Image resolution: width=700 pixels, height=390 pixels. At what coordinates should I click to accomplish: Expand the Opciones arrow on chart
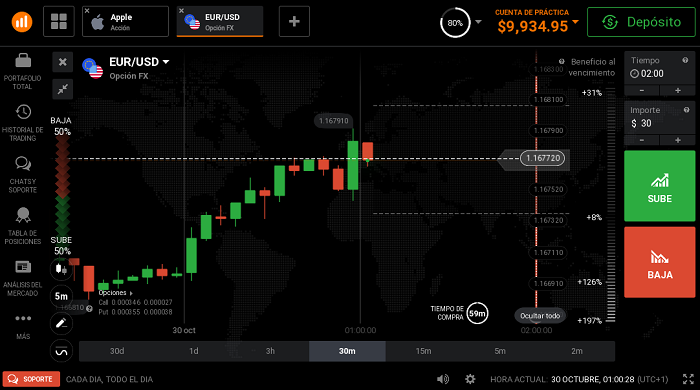(131, 293)
